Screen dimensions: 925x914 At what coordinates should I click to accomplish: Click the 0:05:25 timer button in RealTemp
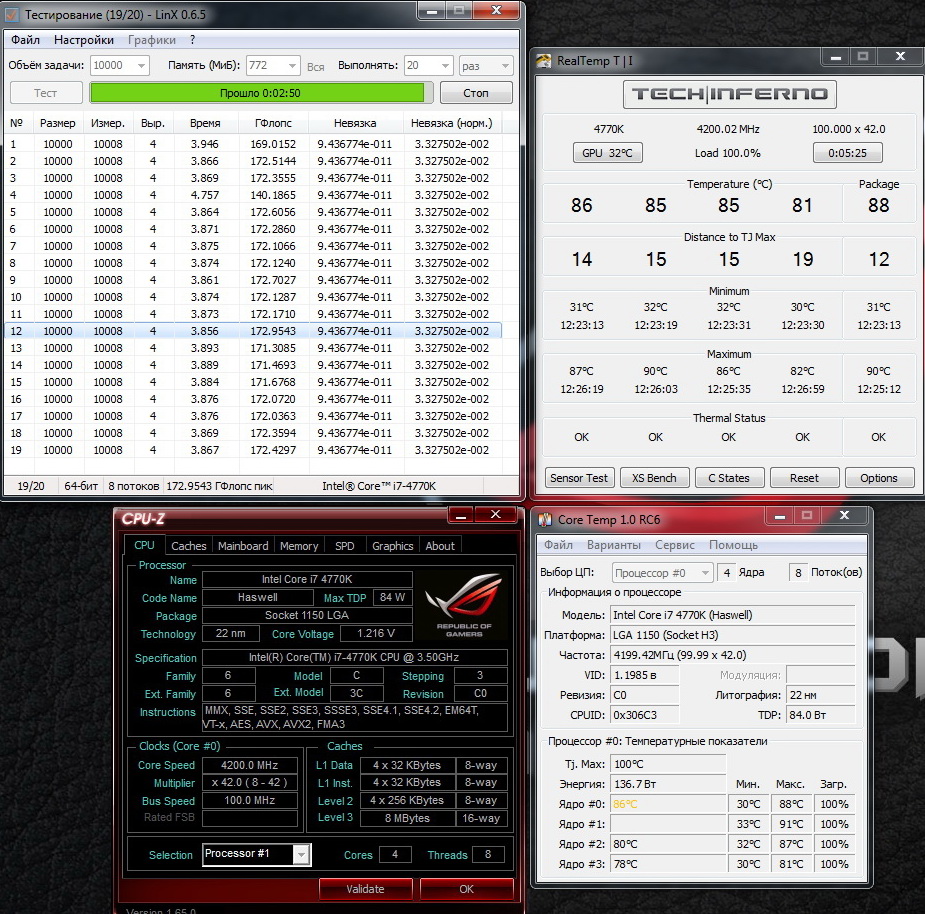848,153
